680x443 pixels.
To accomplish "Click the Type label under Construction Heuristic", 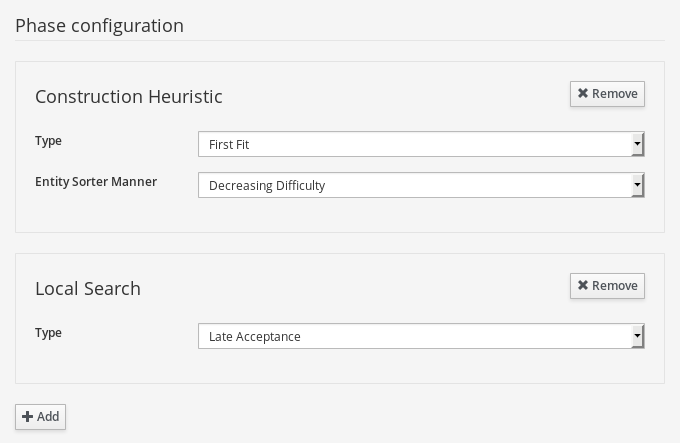I will (48, 141).
